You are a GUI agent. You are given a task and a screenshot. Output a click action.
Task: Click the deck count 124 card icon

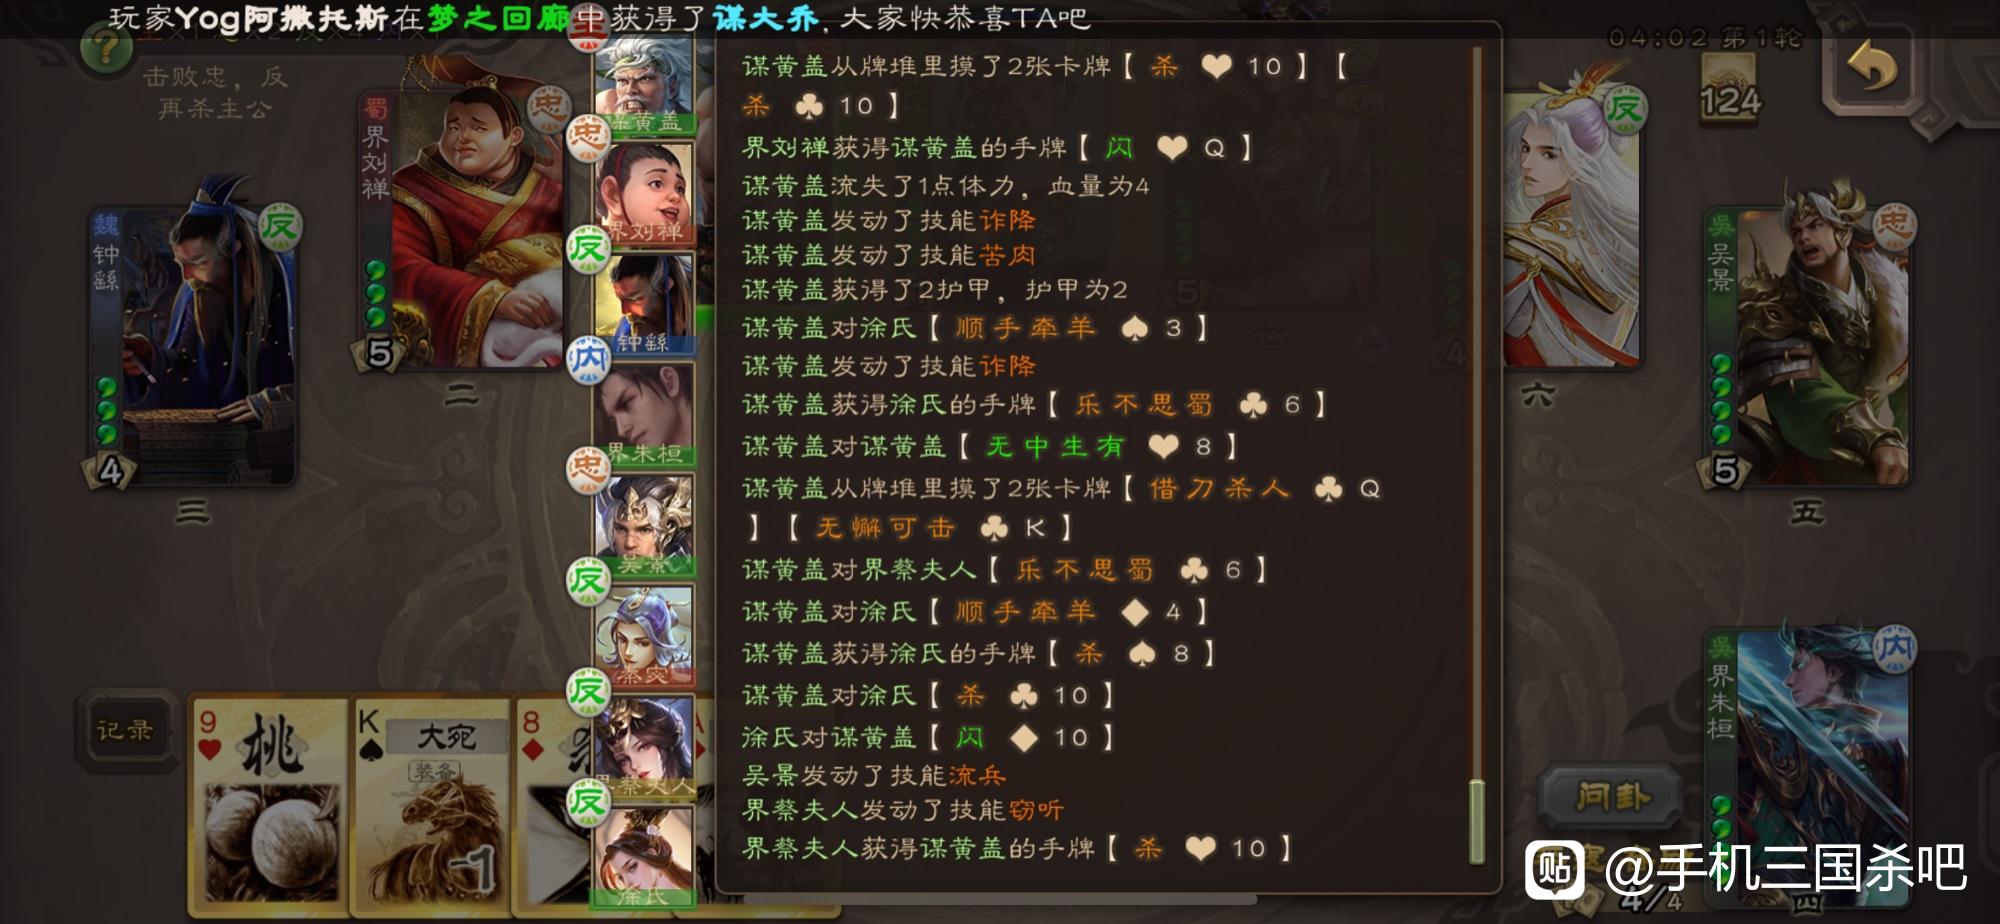pyautogui.click(x=1730, y=88)
